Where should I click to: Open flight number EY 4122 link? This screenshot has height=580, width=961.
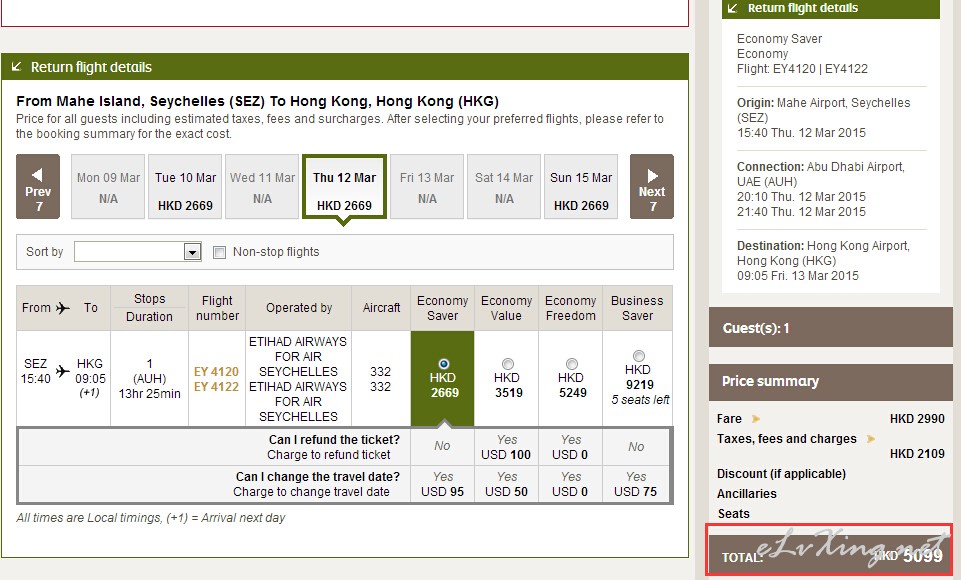point(216,387)
